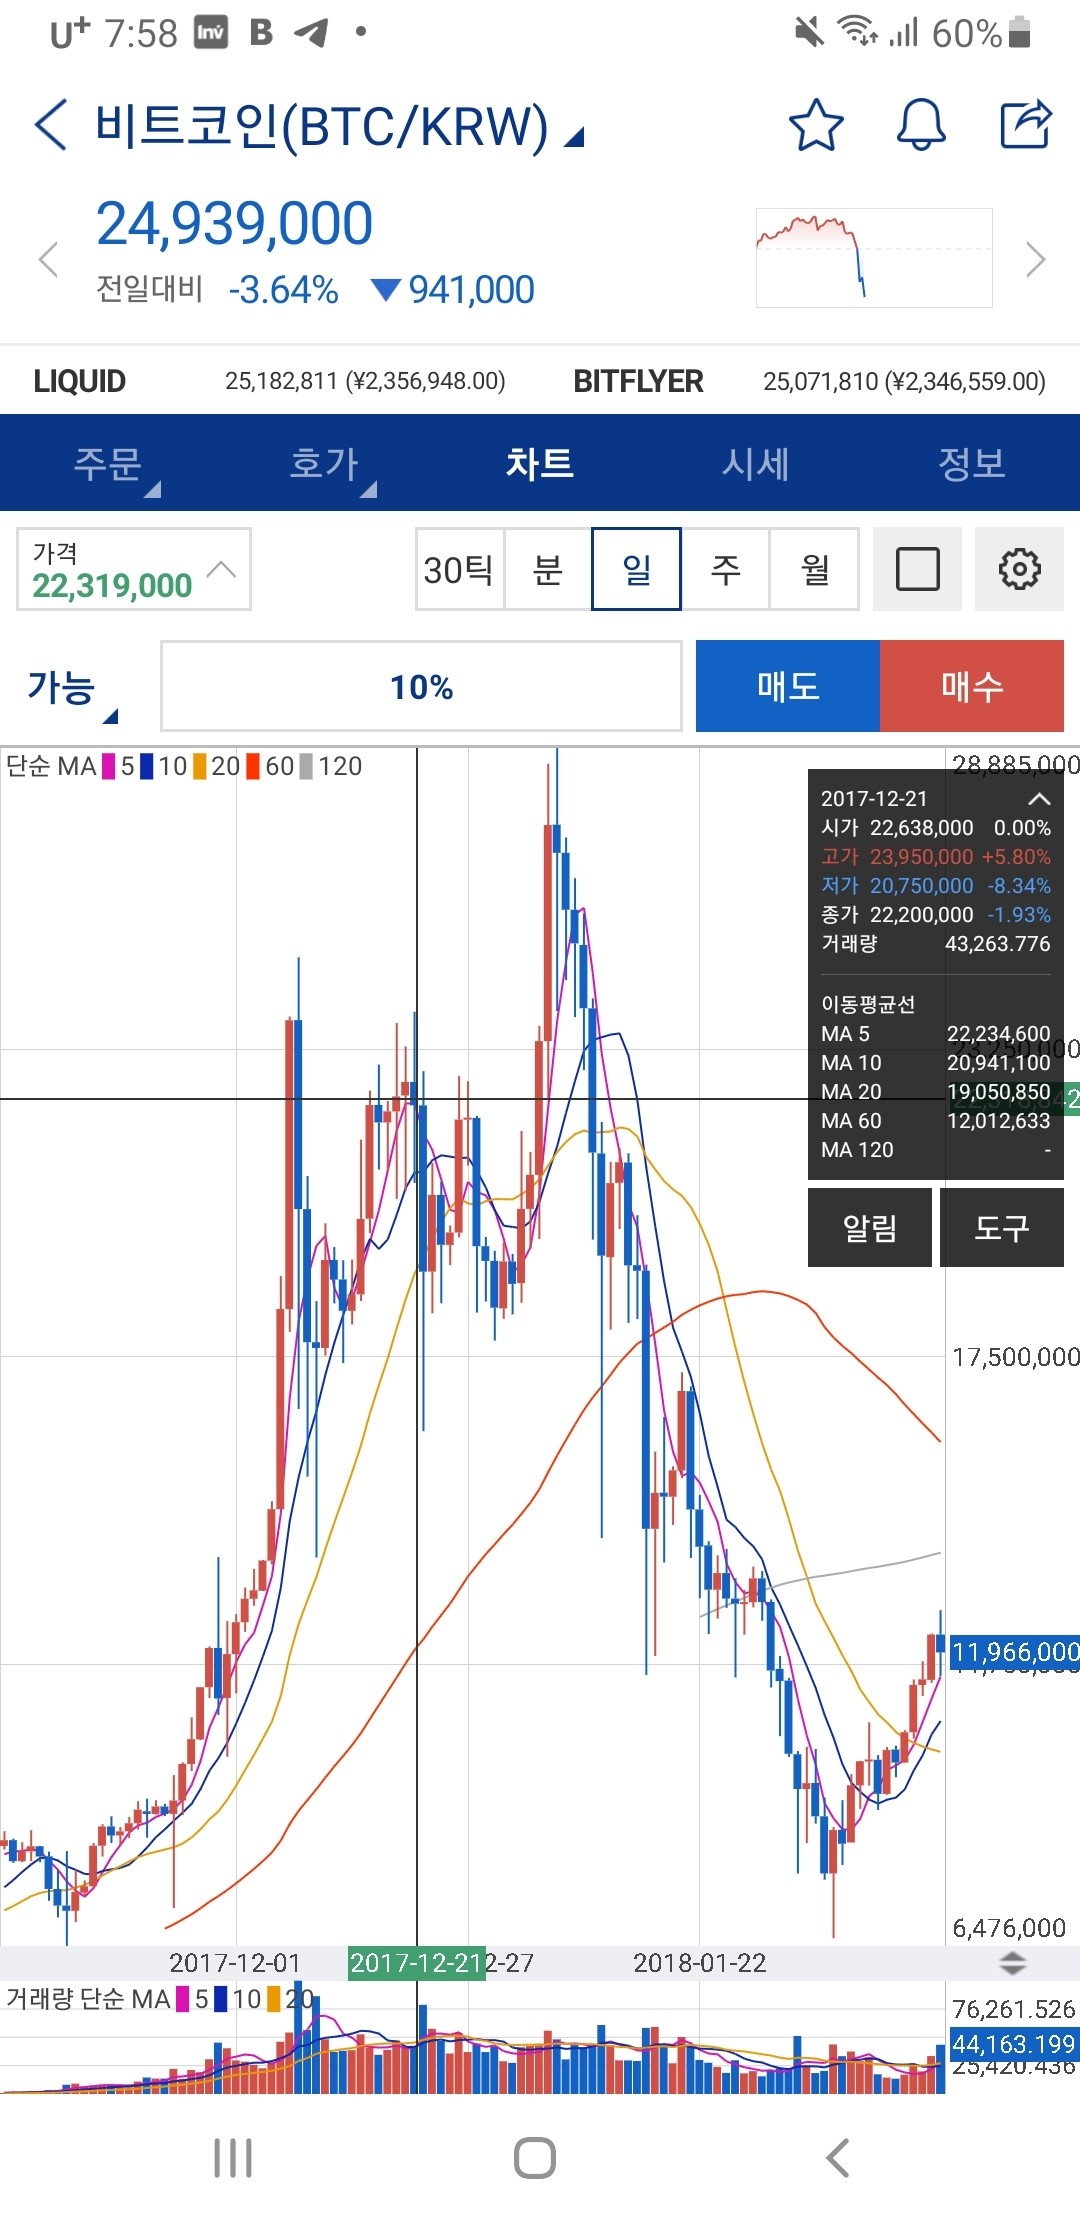1080x2220 pixels.
Task: Expand the 가격 price selector box
Action: click(134, 569)
